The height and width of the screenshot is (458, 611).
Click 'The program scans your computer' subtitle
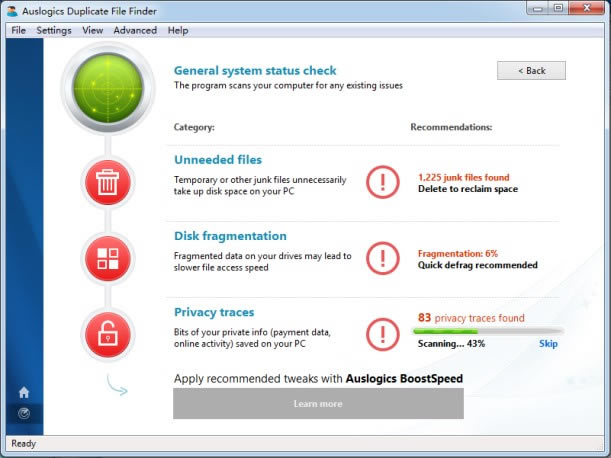click(288, 85)
